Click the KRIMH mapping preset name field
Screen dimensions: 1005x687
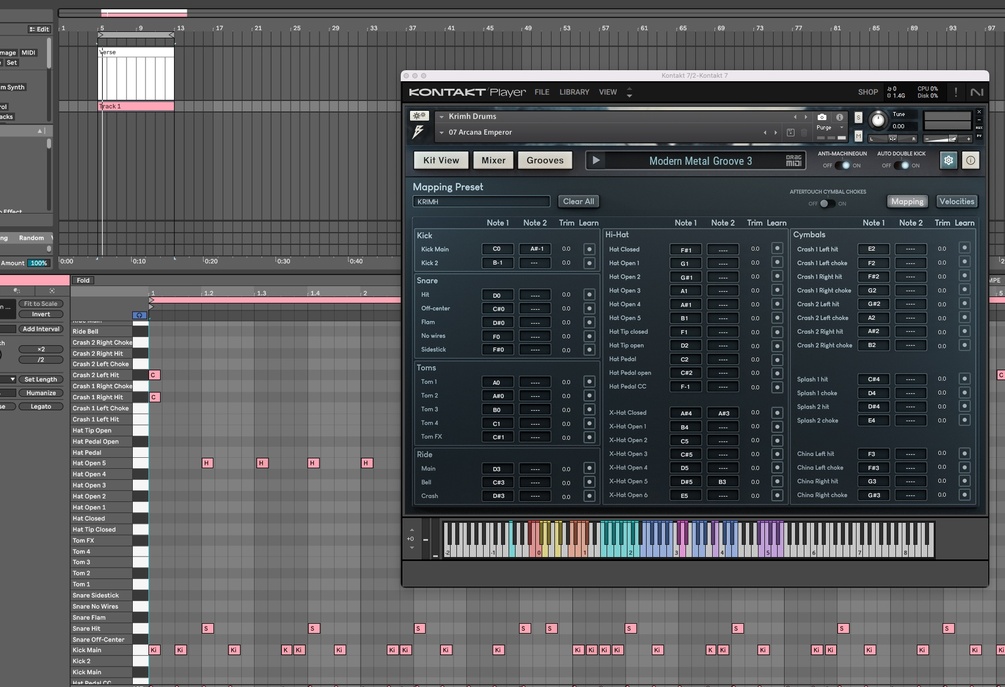coord(481,201)
